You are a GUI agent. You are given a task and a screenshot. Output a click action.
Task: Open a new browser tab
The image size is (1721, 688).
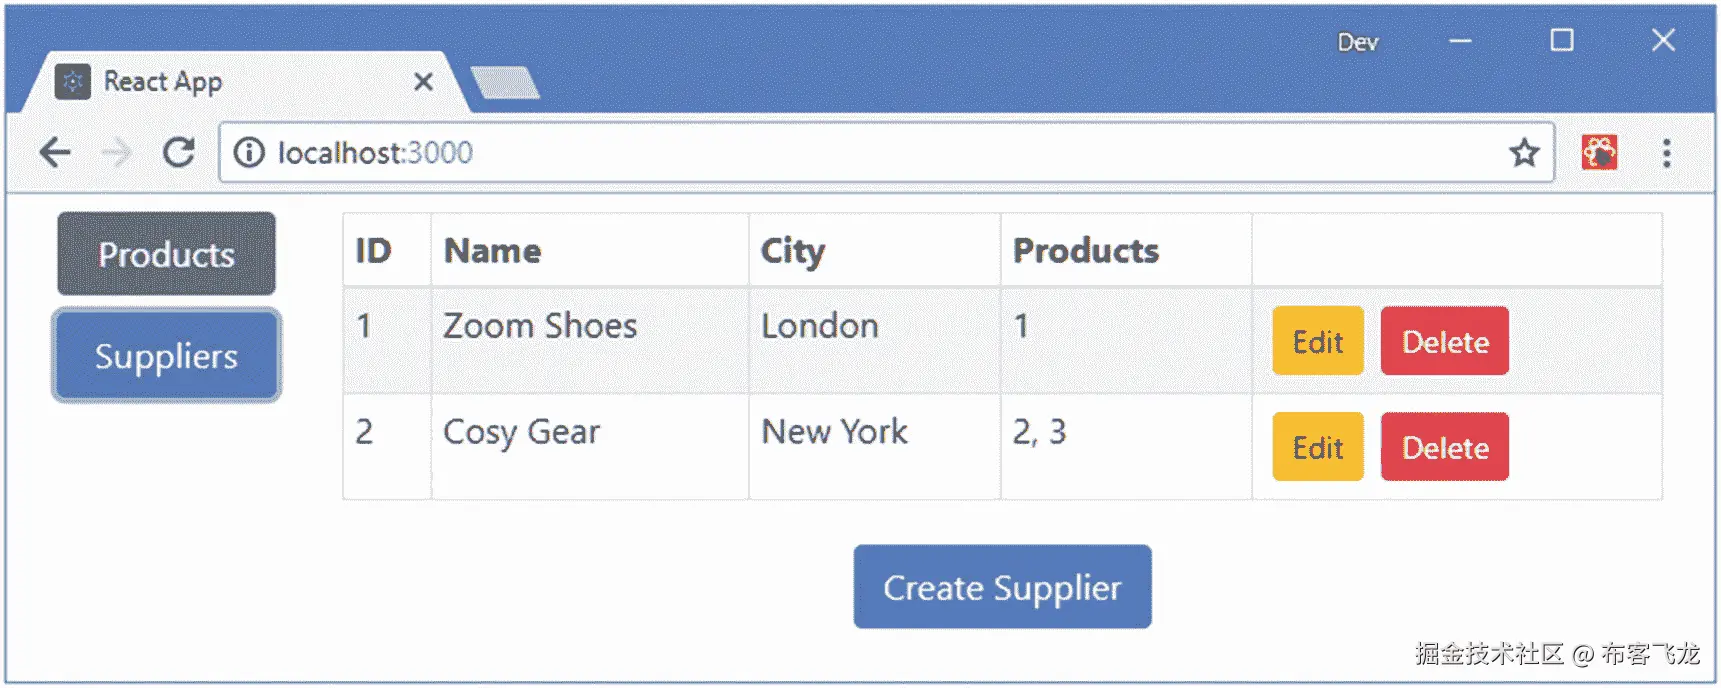(505, 83)
